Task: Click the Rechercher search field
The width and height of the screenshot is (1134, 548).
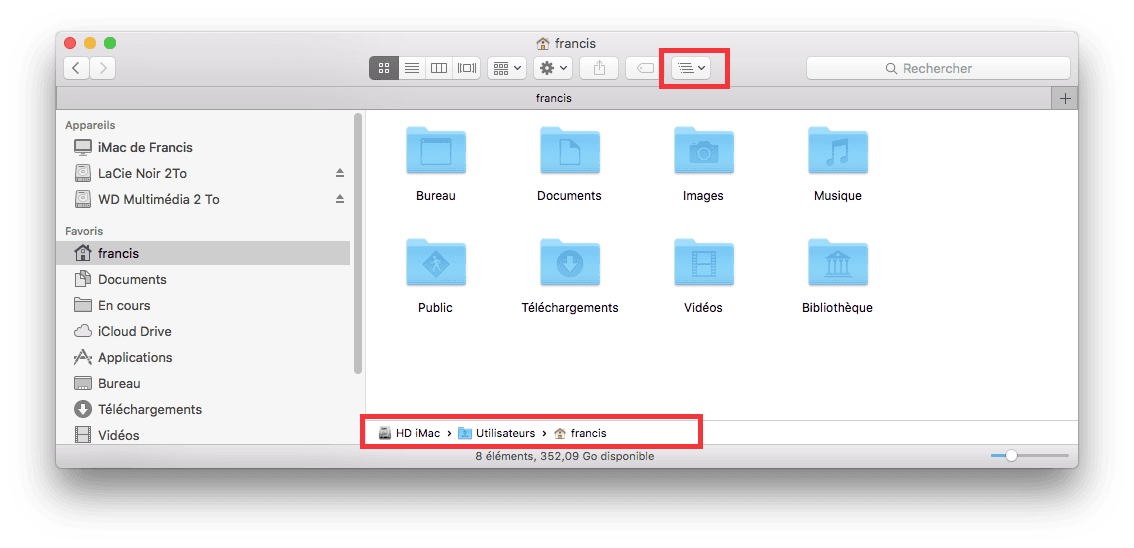Action: coord(938,68)
